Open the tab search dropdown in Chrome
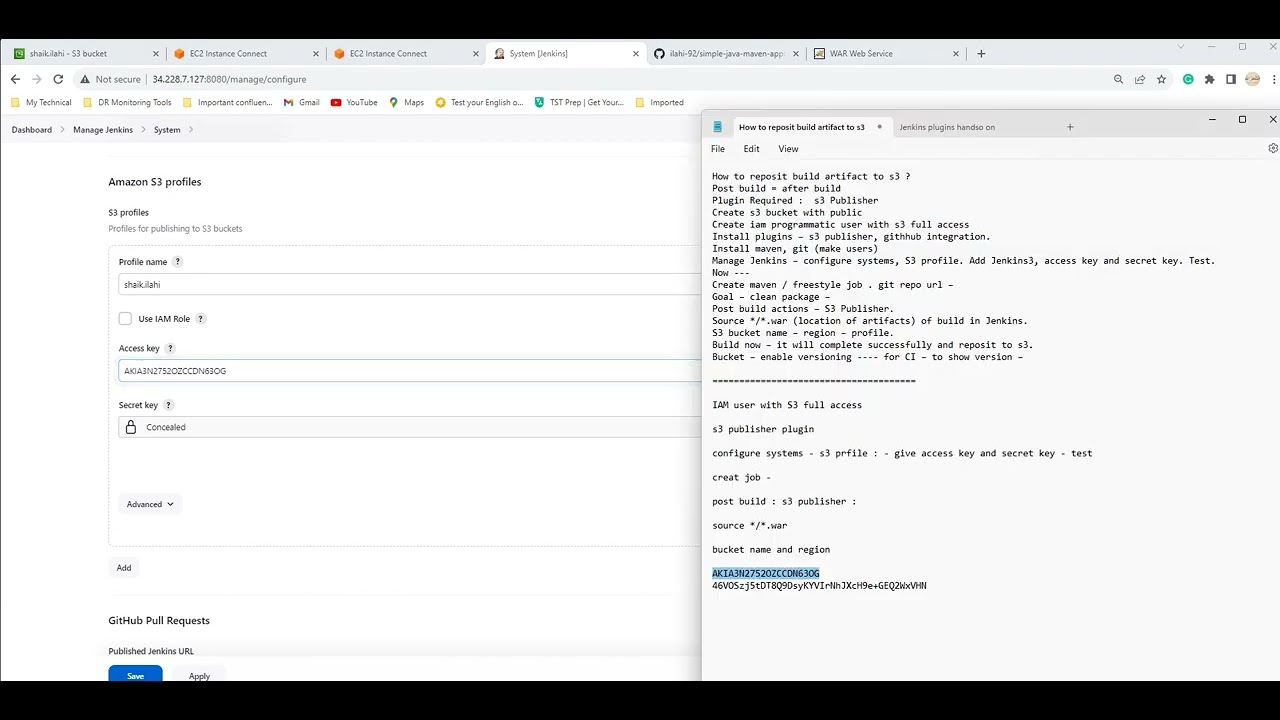The image size is (1280, 720). click(x=1181, y=47)
